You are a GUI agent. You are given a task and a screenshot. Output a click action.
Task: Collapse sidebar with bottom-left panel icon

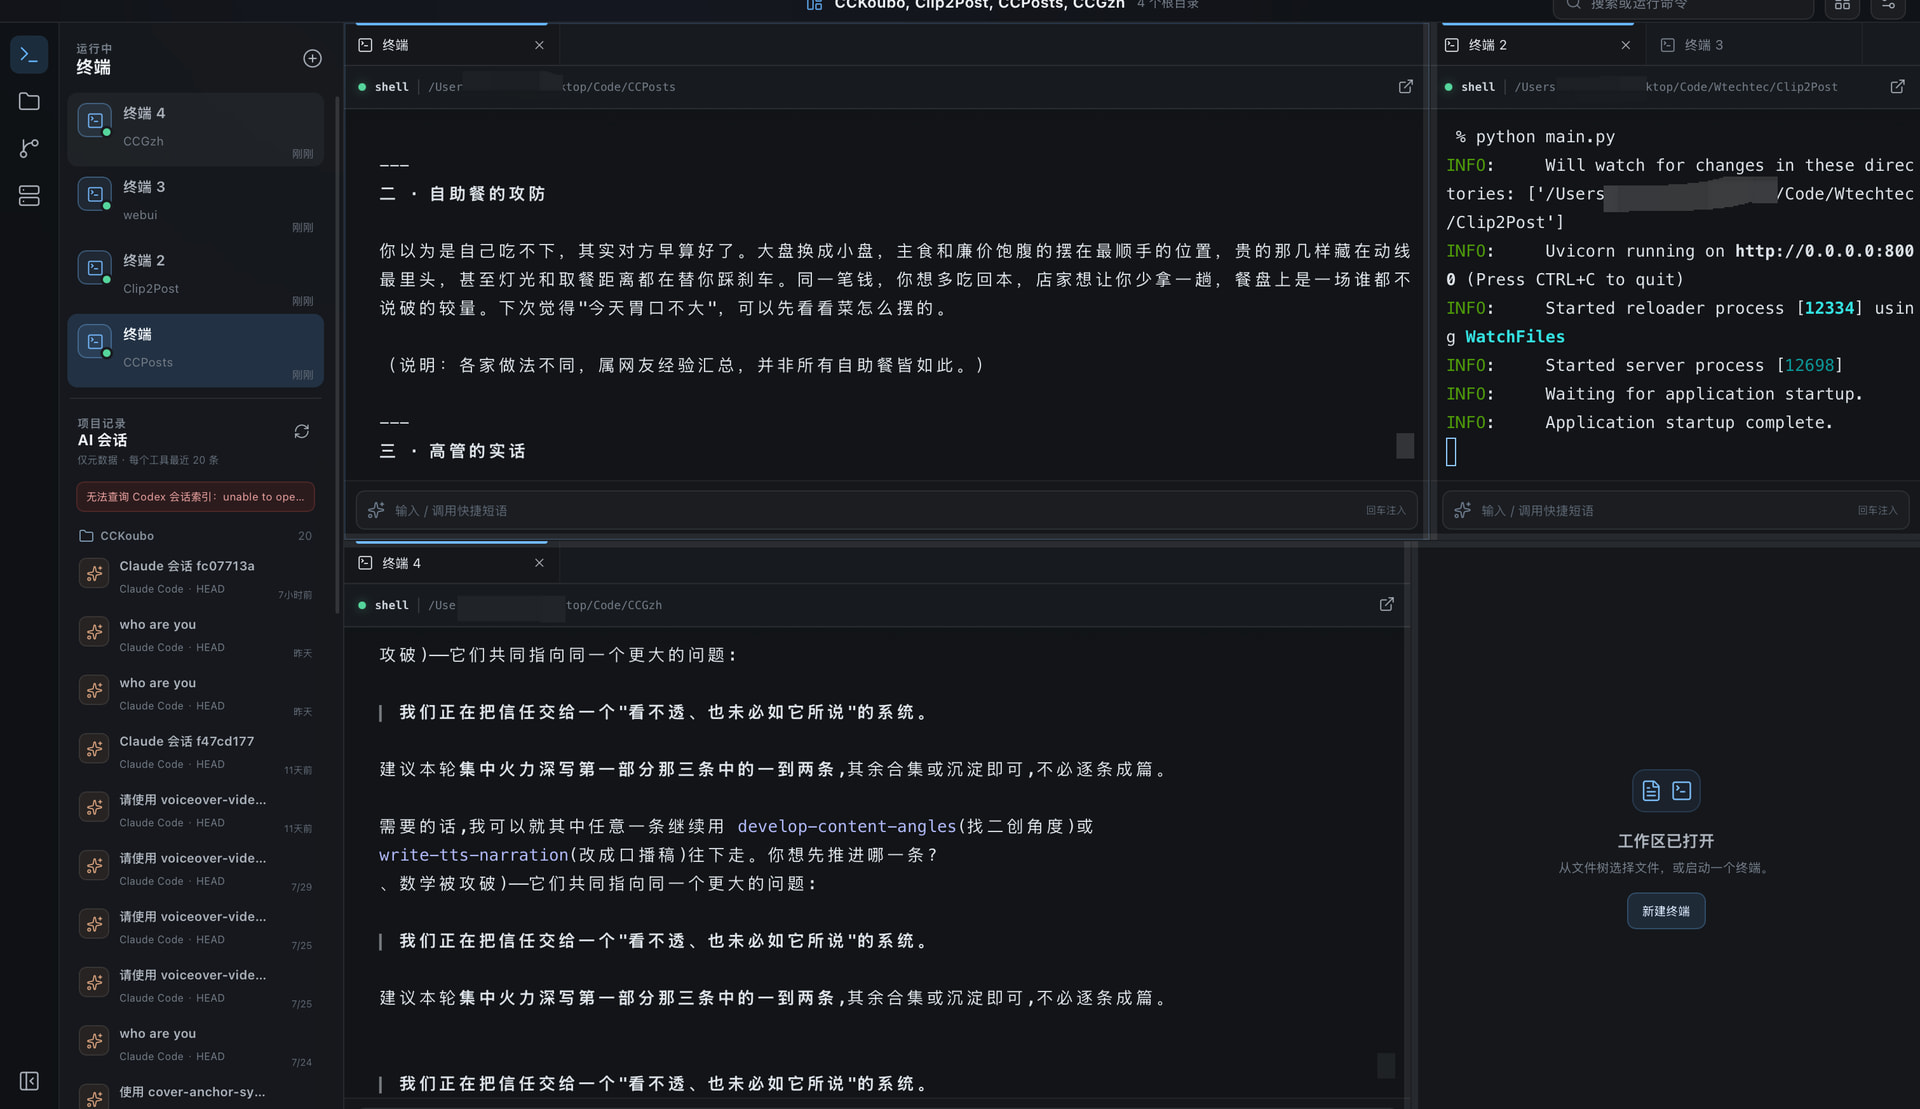click(x=29, y=1081)
